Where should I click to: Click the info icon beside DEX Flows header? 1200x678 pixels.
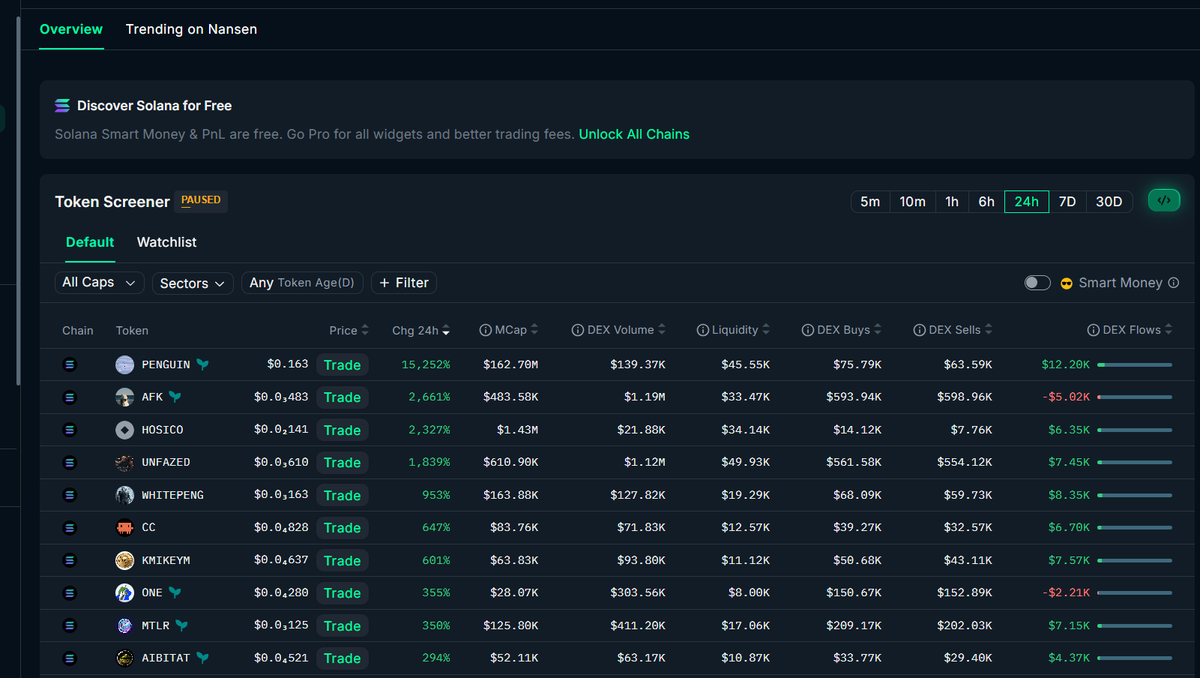click(1093, 330)
